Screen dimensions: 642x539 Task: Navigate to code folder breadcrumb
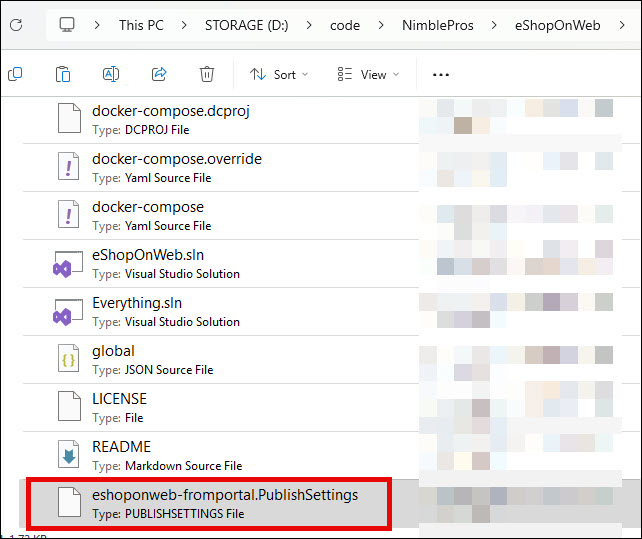tap(345, 25)
